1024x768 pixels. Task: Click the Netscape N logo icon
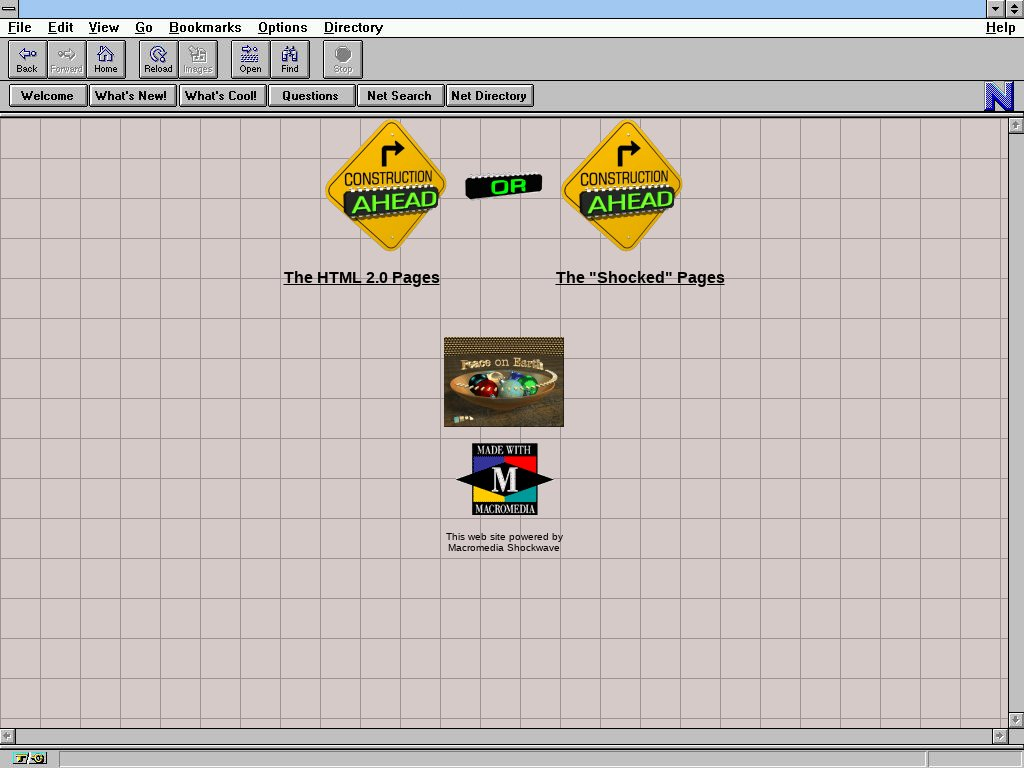999,96
